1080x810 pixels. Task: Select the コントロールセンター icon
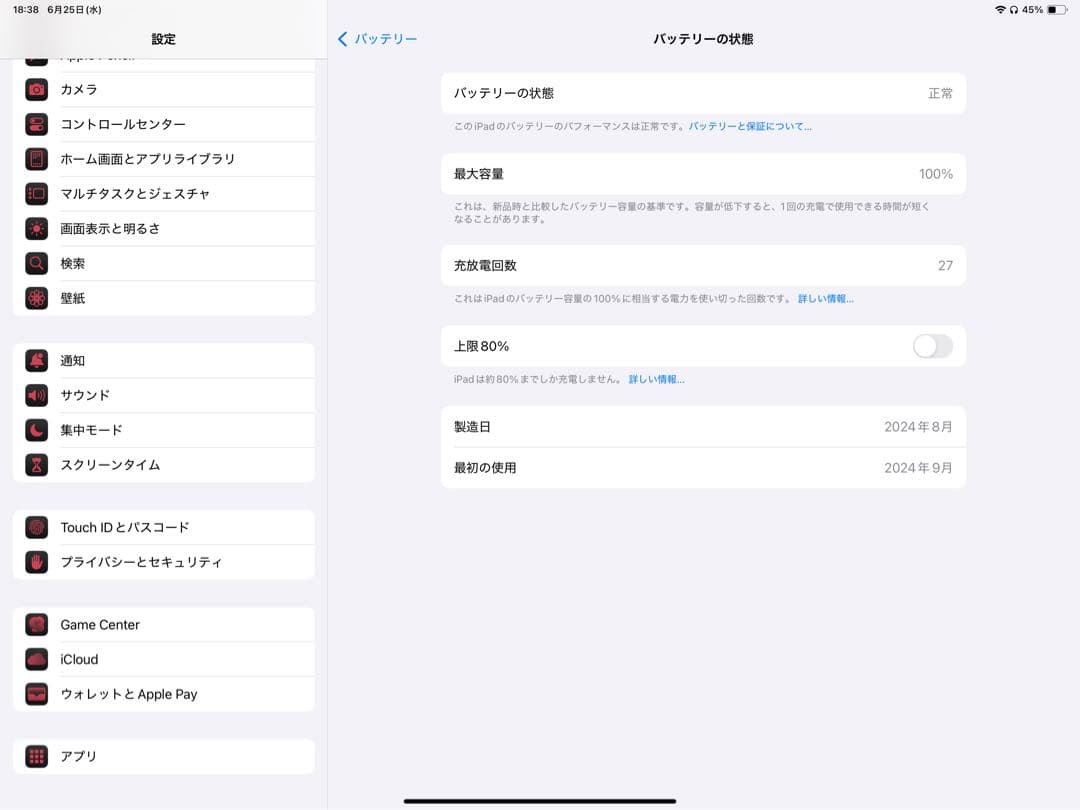[37, 124]
